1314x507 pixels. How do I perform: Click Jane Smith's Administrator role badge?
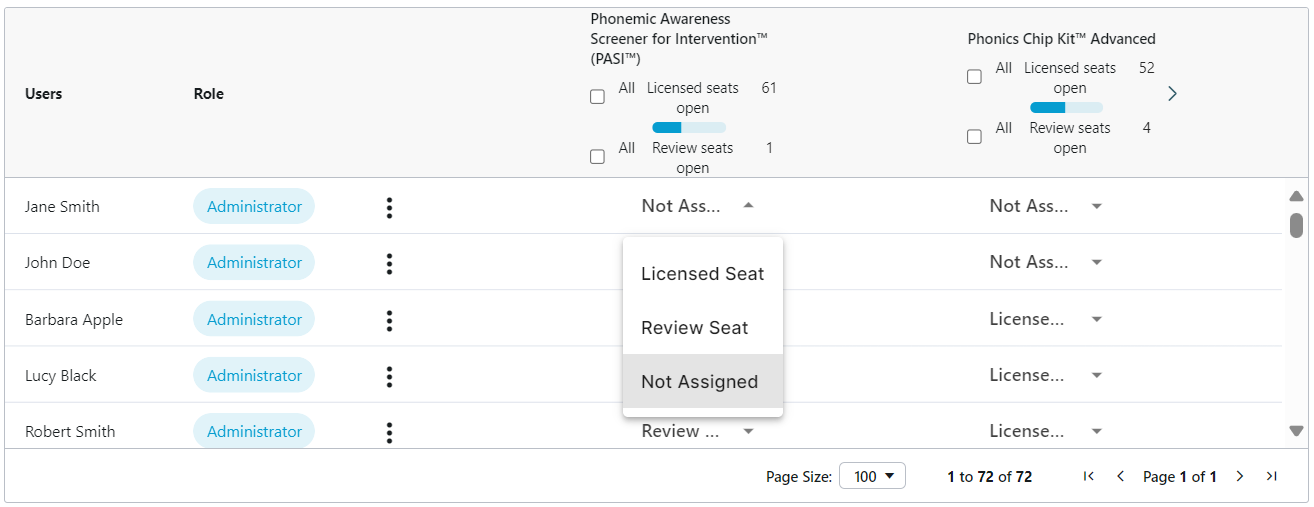254,207
